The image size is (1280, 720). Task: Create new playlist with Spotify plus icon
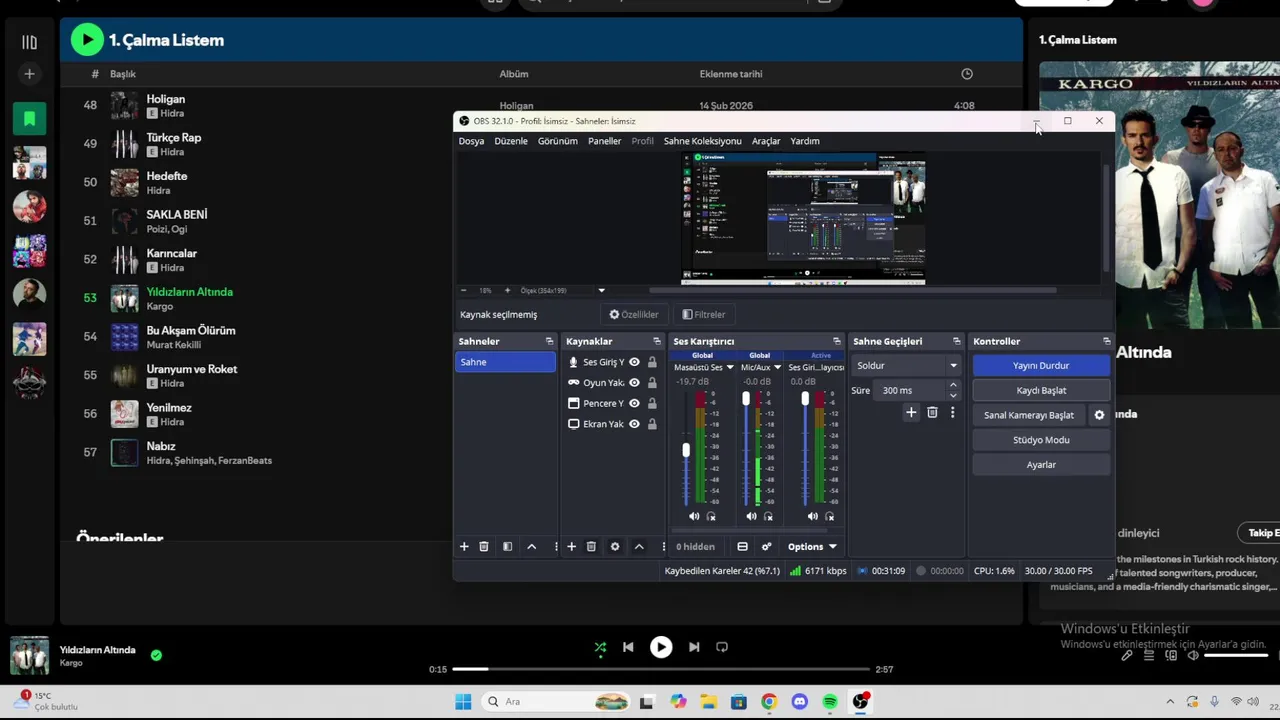[x=29, y=74]
